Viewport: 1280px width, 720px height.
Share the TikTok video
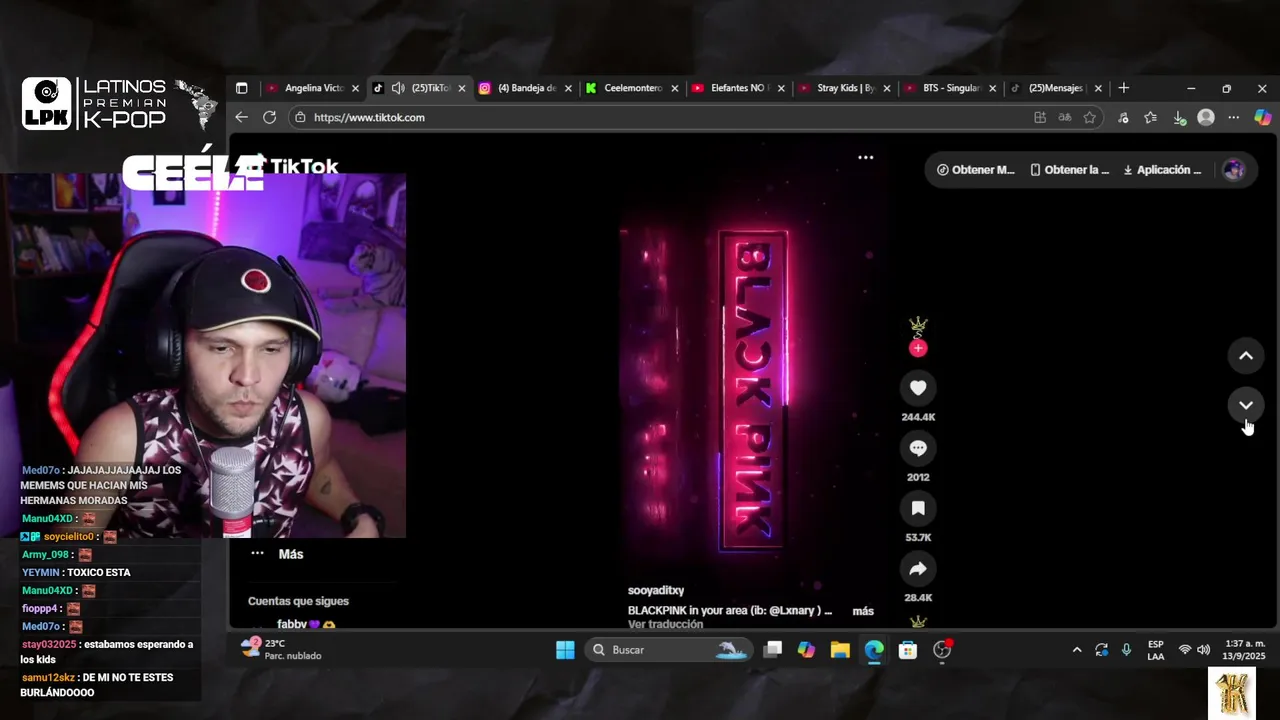[x=918, y=569]
